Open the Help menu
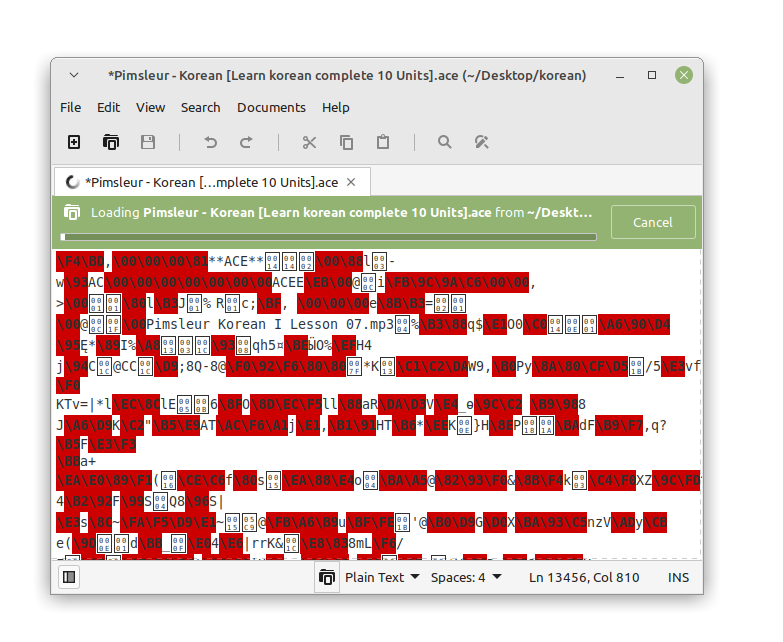The width and height of the screenshot is (783, 642). tap(336, 107)
